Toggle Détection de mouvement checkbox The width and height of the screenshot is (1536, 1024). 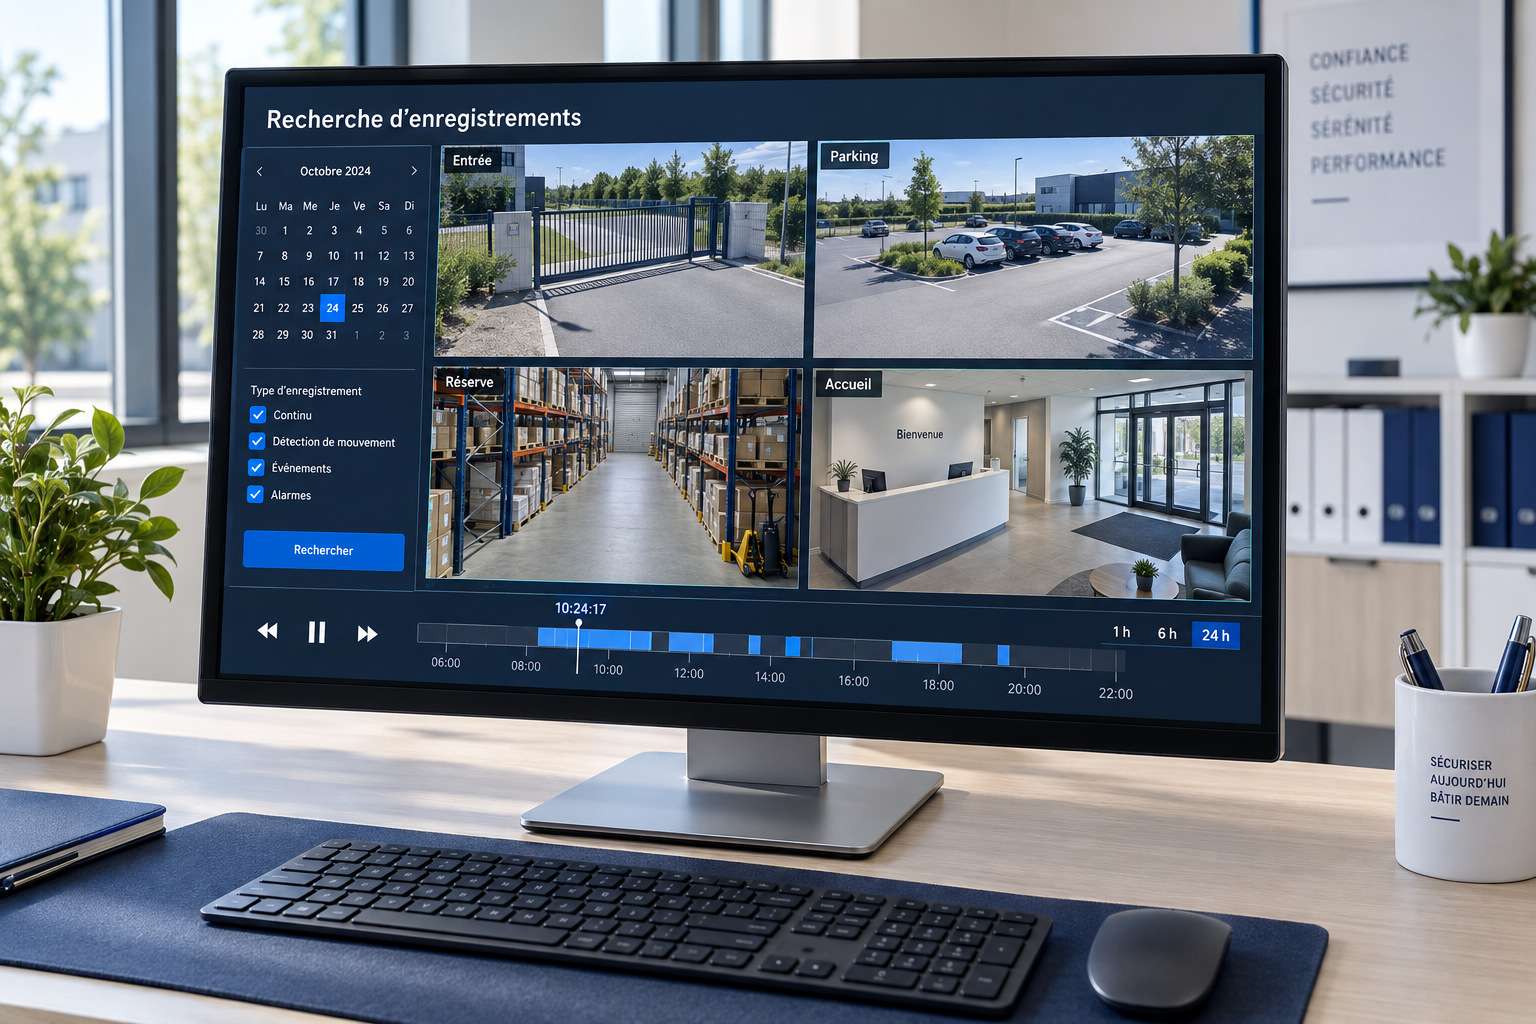coord(257,441)
